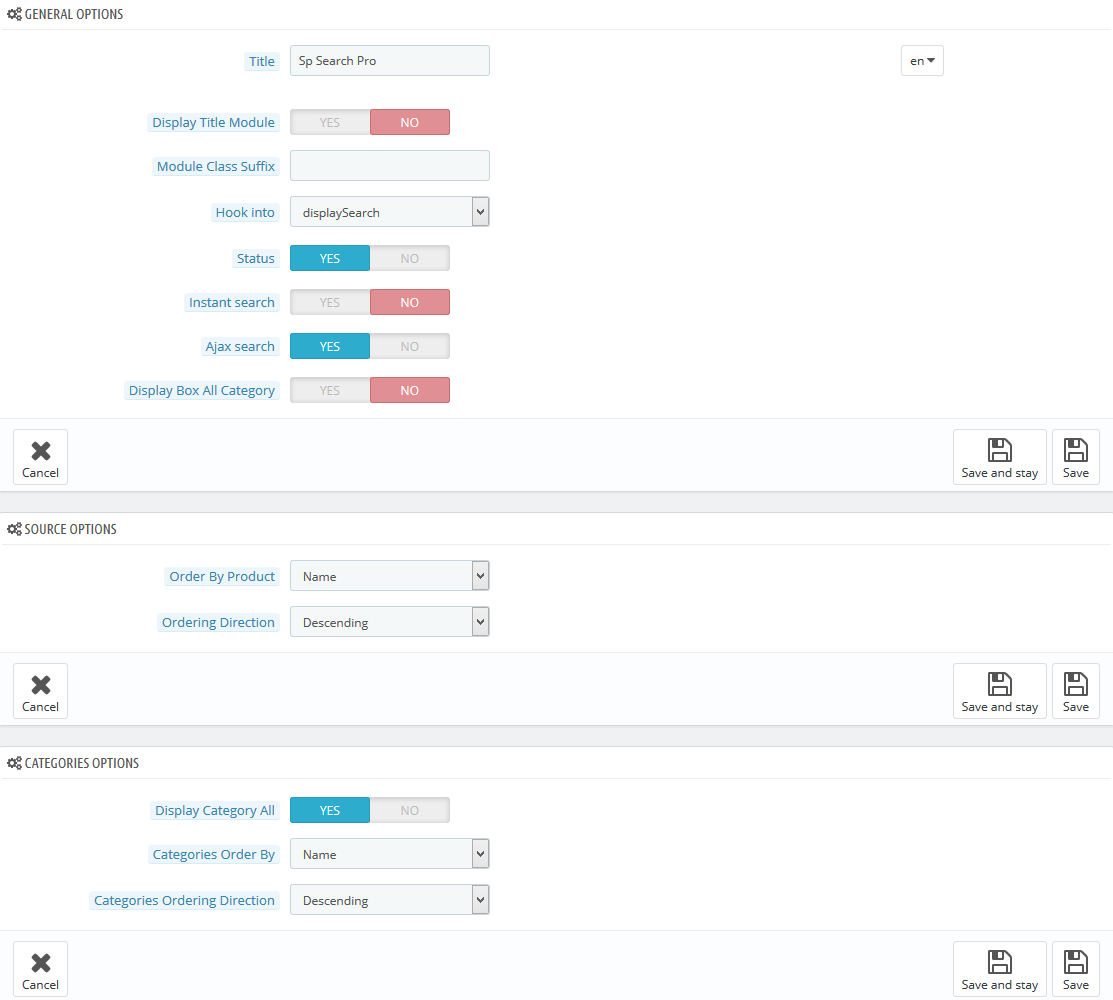Image resolution: width=1113 pixels, height=1000 pixels.
Task: Open the en language dropdown
Action: (922, 61)
